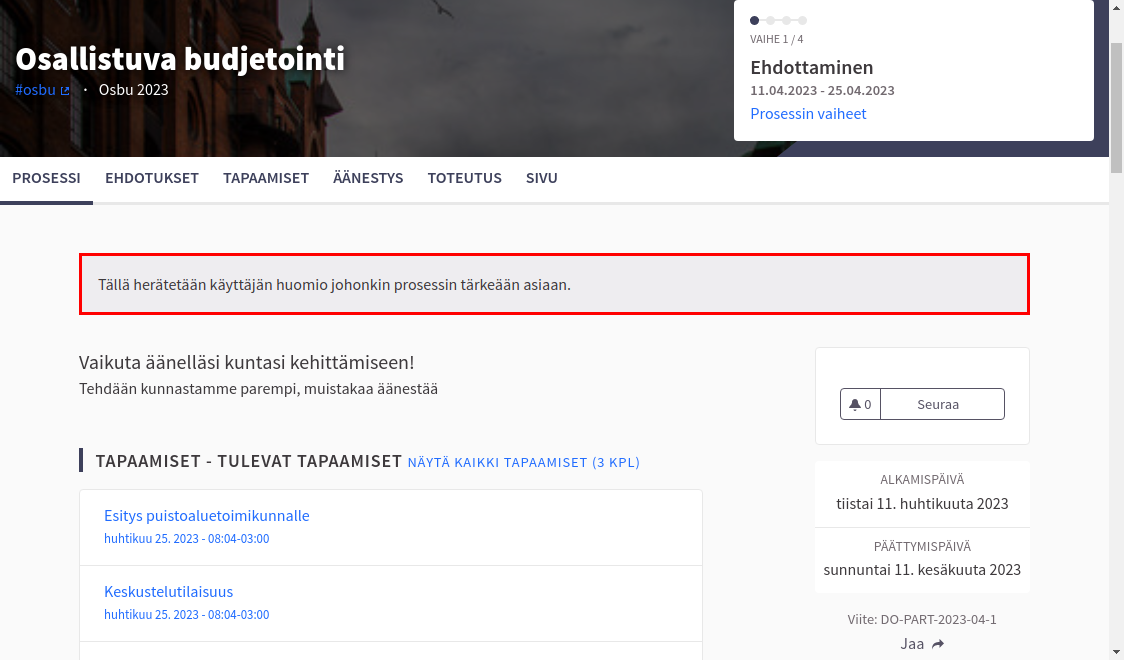Click the first active phase step dot

coord(755,20)
